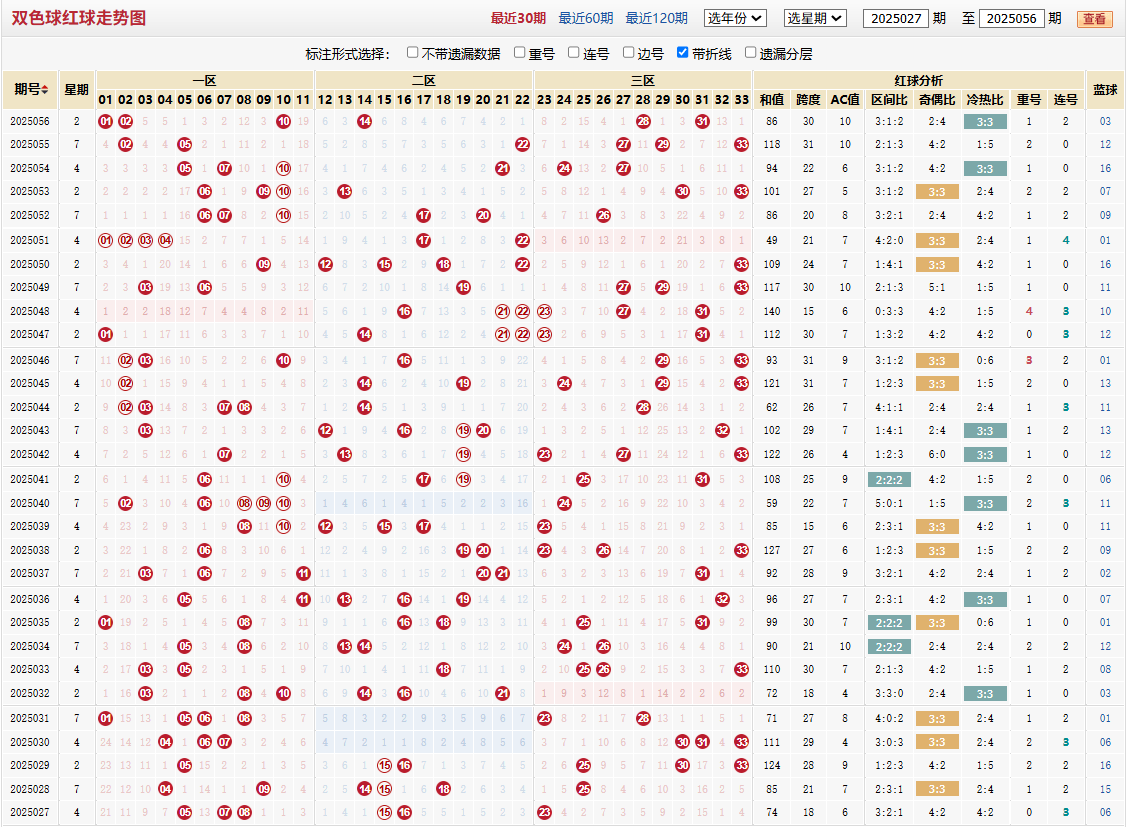Screen dimensions: 1126x827
Task: Click red ball 26 in row 2025052
Action: tap(604, 215)
